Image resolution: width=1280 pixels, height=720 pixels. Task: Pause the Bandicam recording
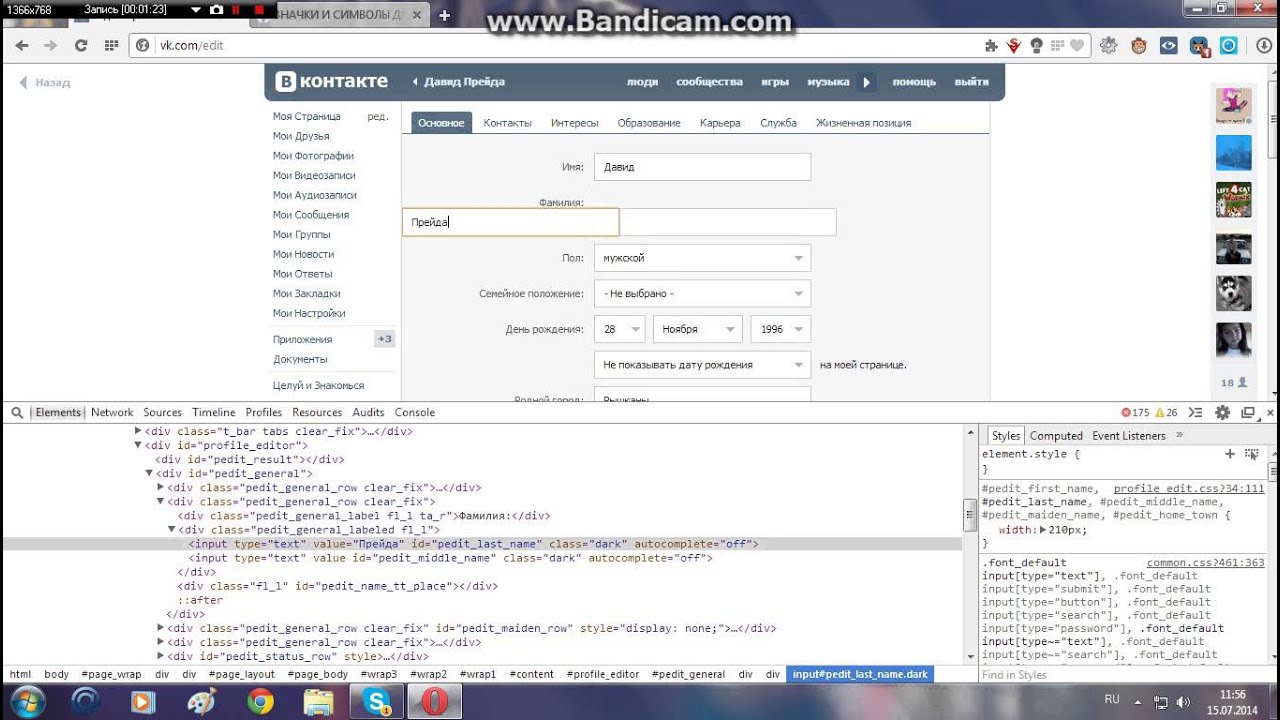pyautogui.click(x=237, y=10)
